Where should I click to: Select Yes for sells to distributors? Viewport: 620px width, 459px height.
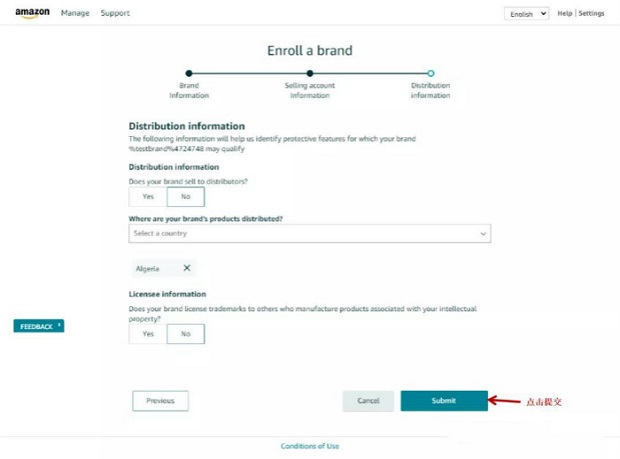coord(148,197)
